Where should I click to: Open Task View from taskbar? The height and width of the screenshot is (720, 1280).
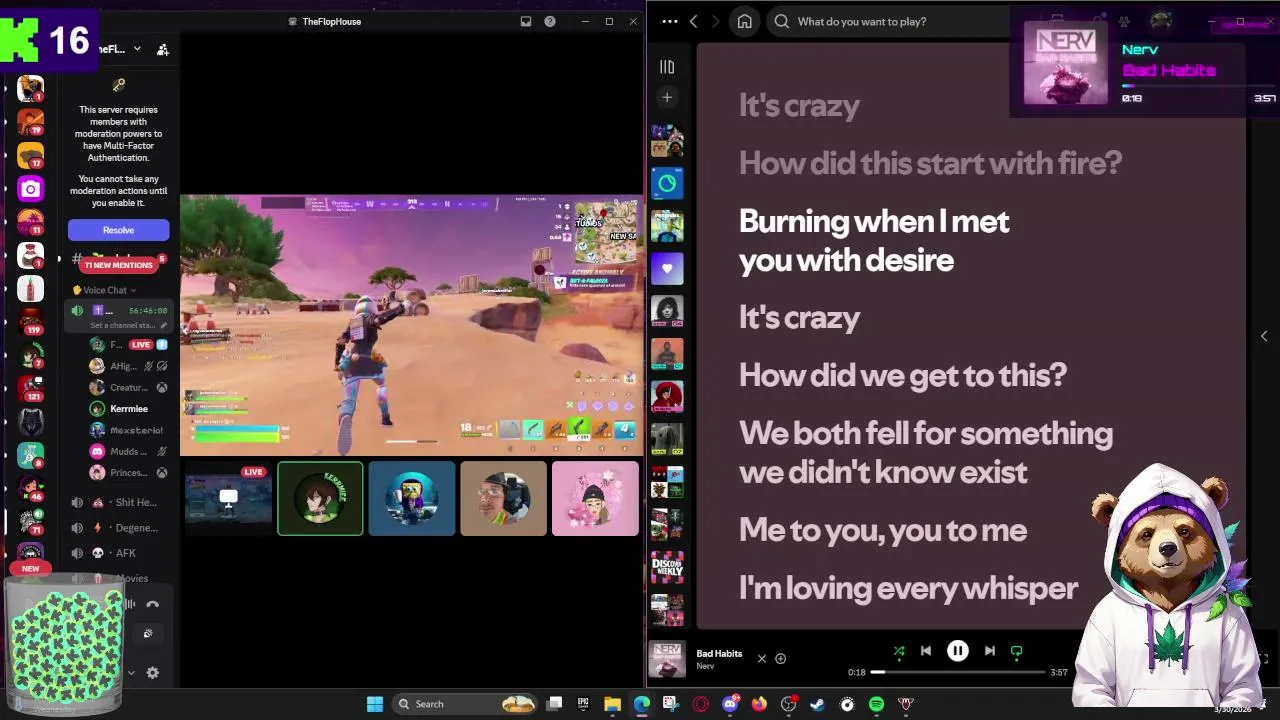click(x=554, y=704)
